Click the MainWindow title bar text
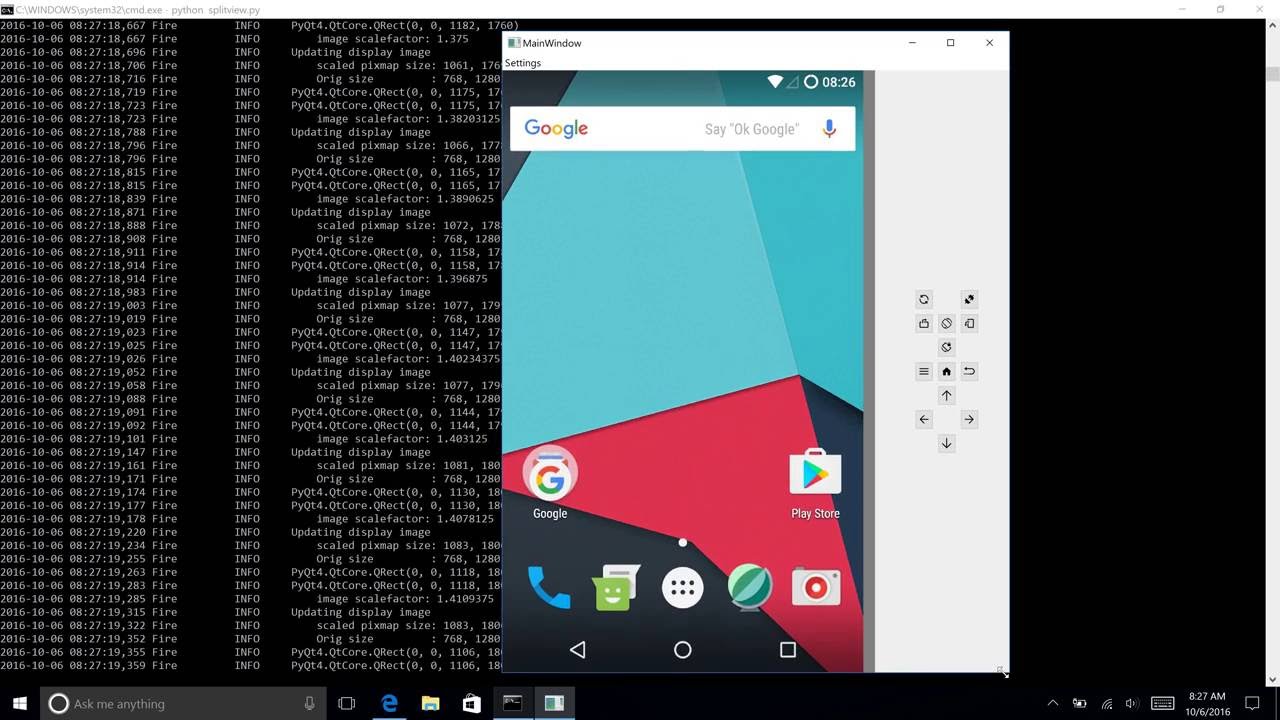This screenshot has width=1280, height=720. click(x=552, y=43)
